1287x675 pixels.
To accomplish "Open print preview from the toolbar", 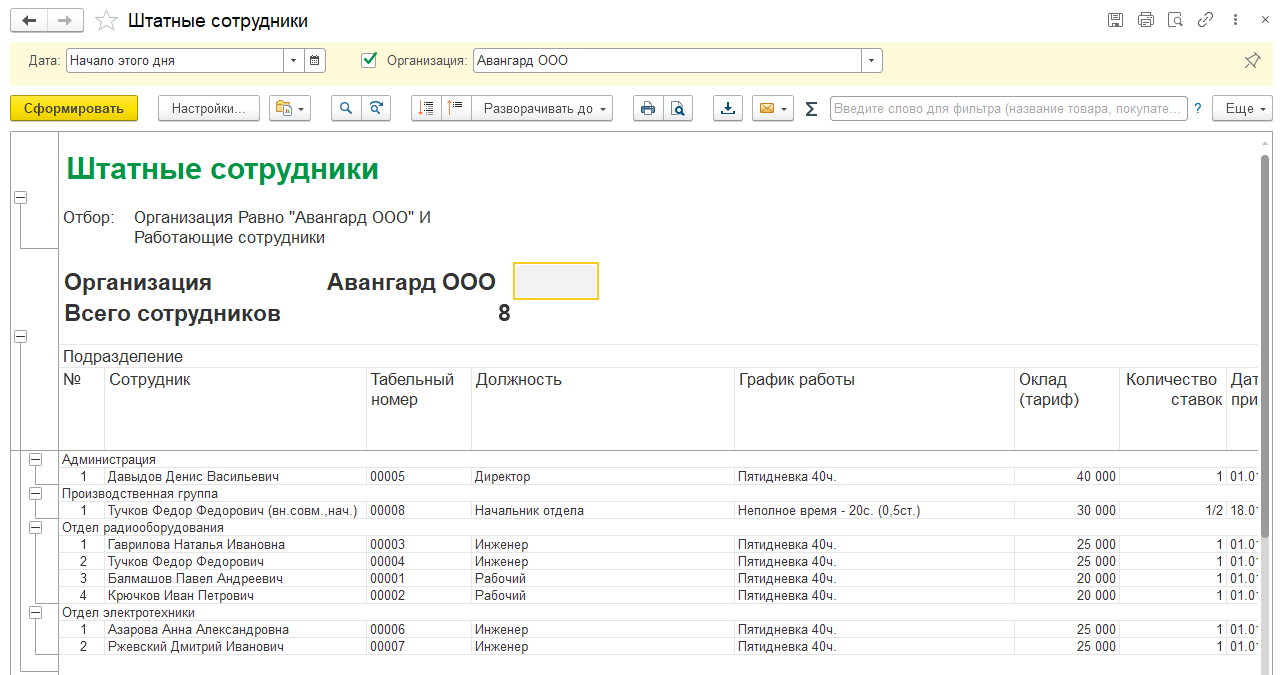I will pyautogui.click(x=678, y=108).
